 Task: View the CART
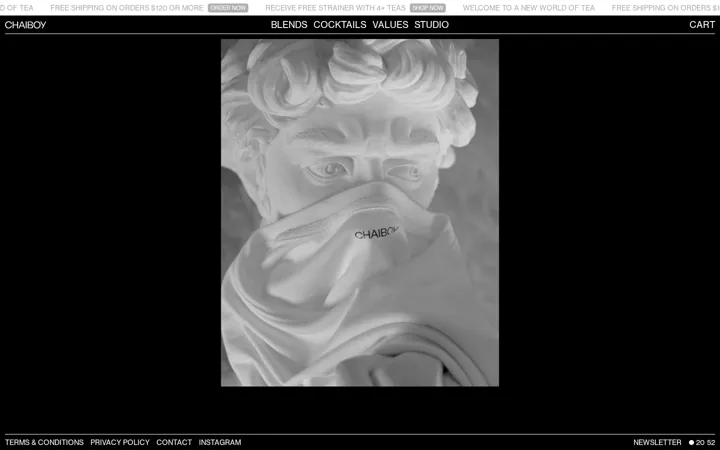click(702, 25)
